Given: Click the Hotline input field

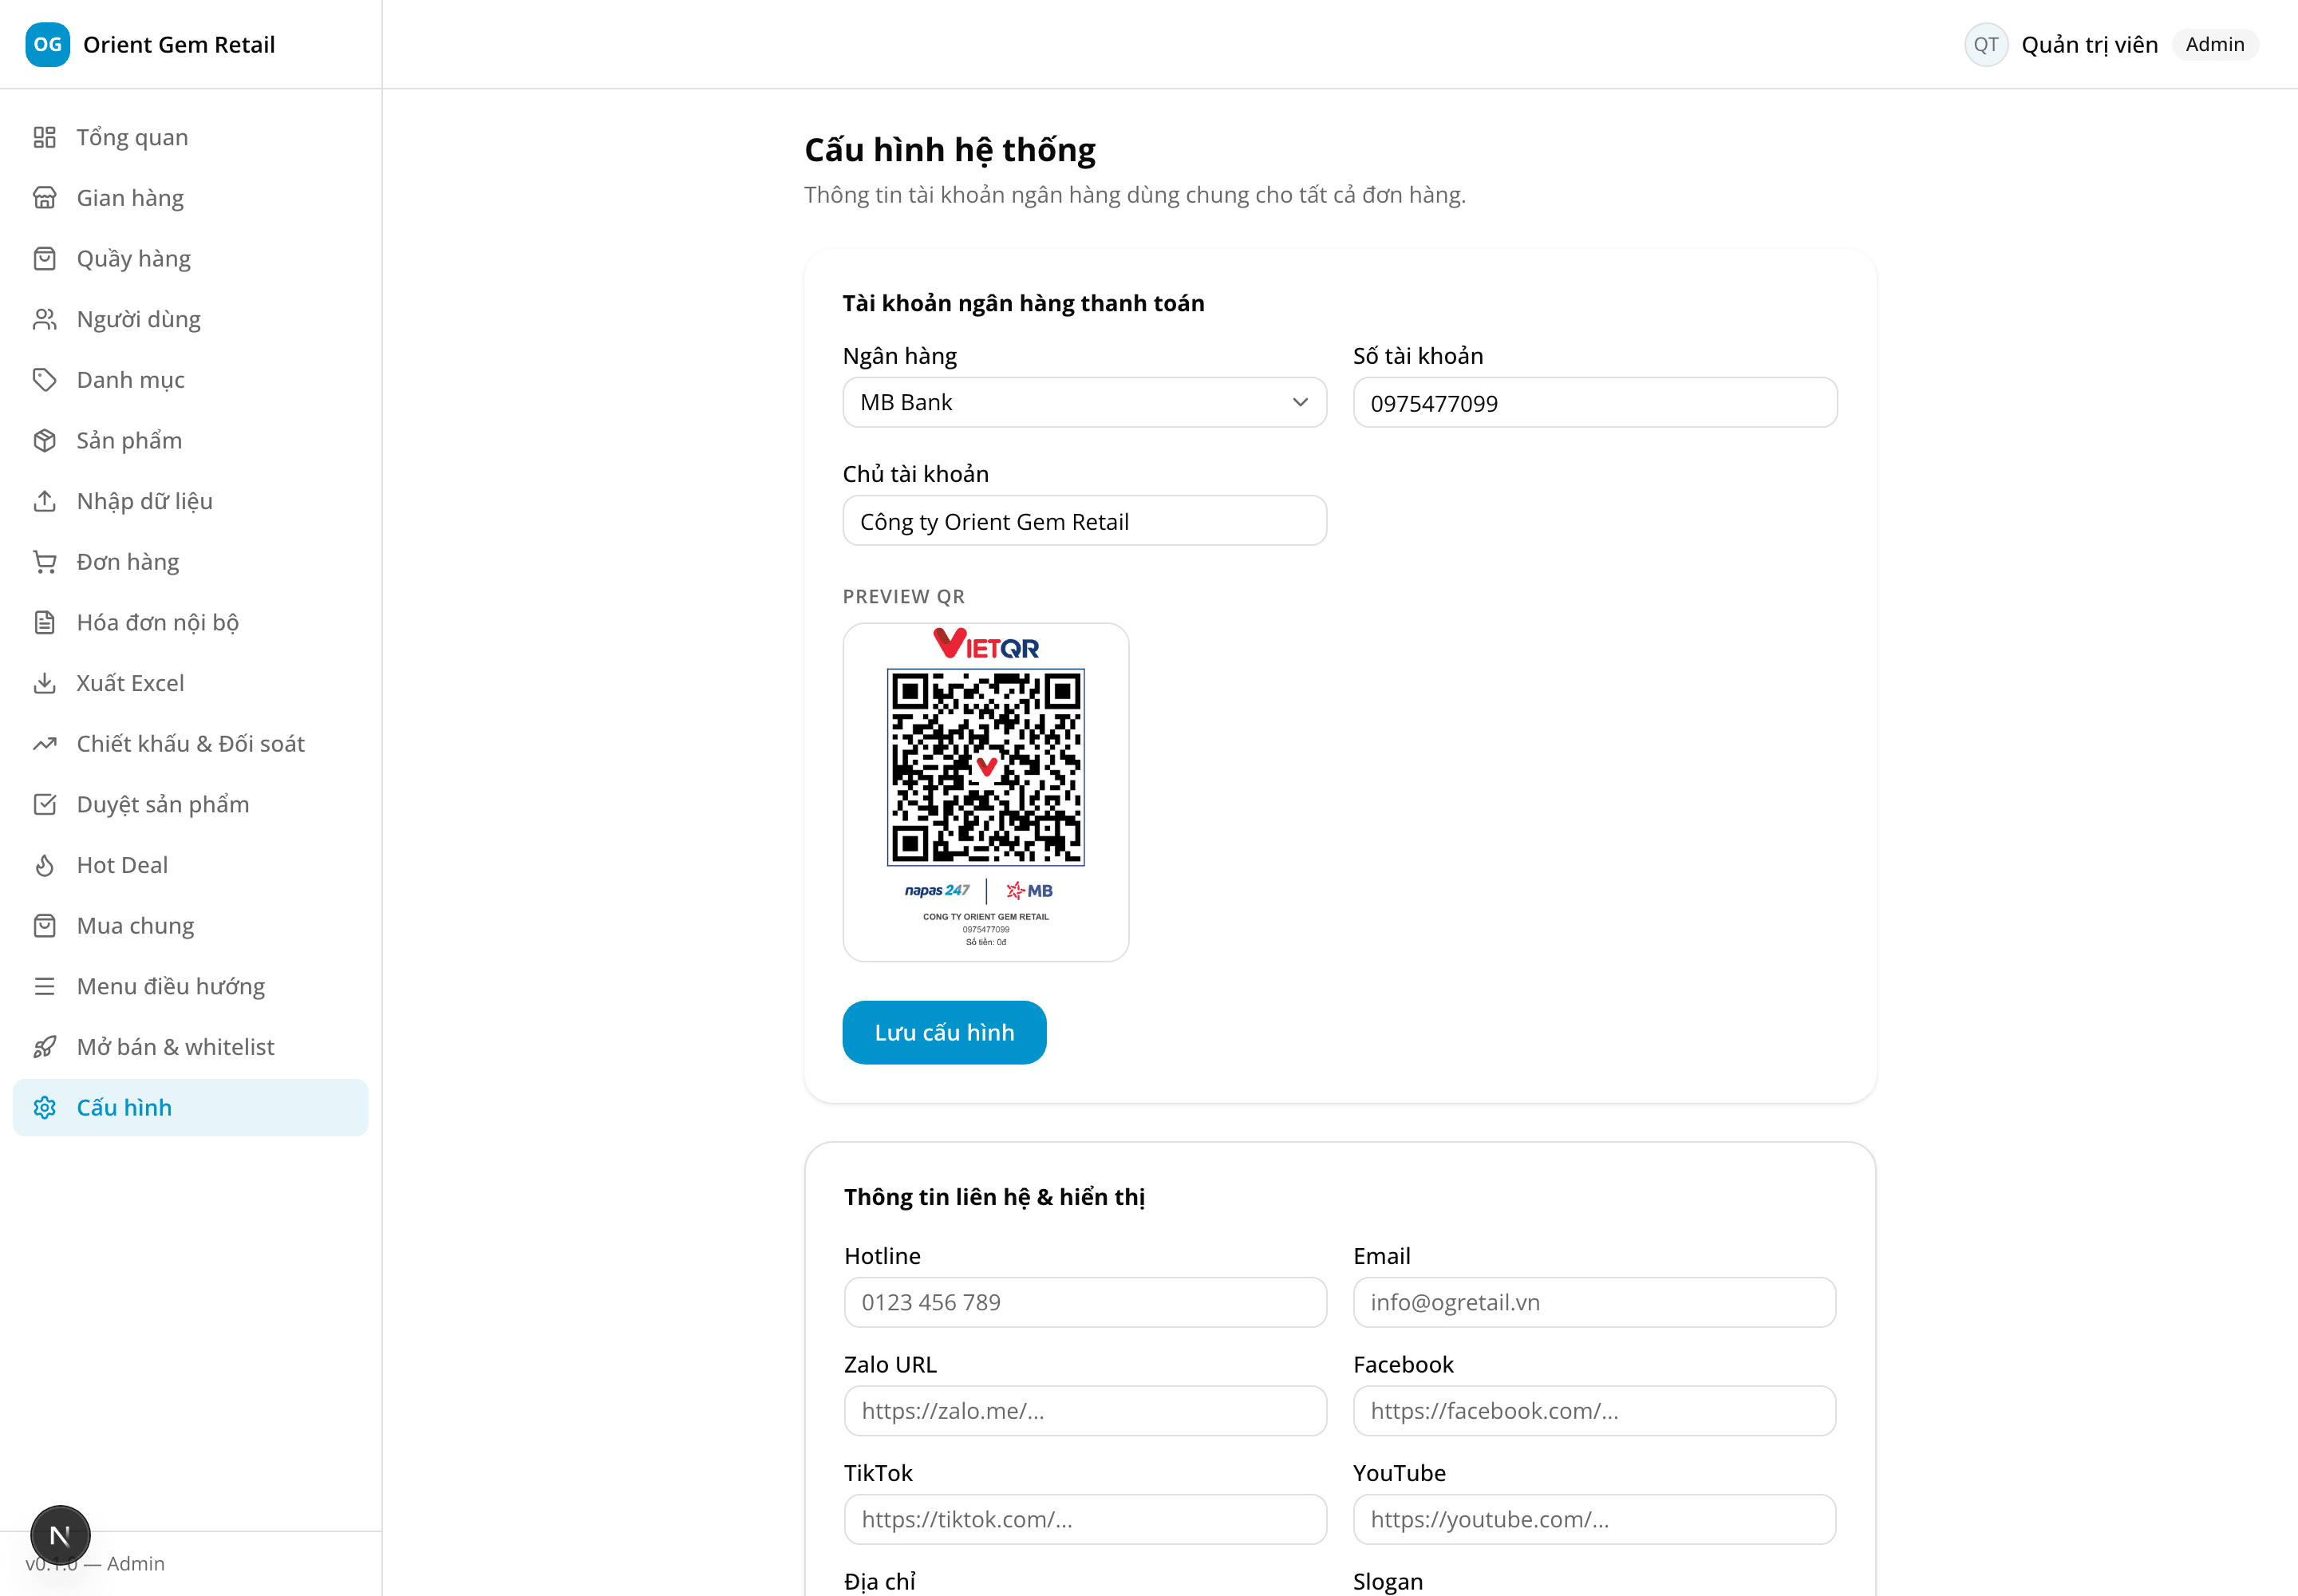Looking at the screenshot, I should pyautogui.click(x=1085, y=1302).
